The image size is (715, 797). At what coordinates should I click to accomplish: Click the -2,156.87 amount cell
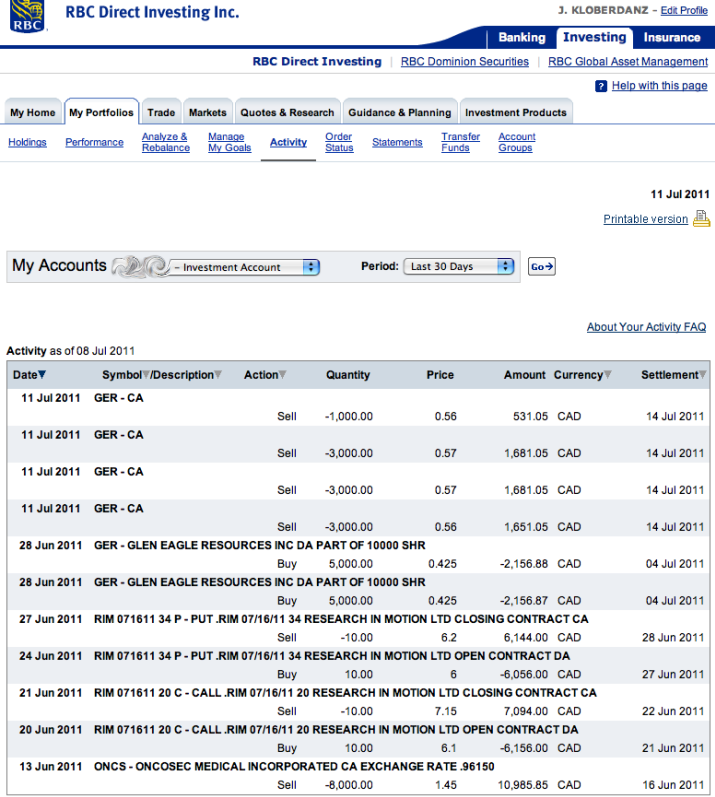click(x=524, y=601)
